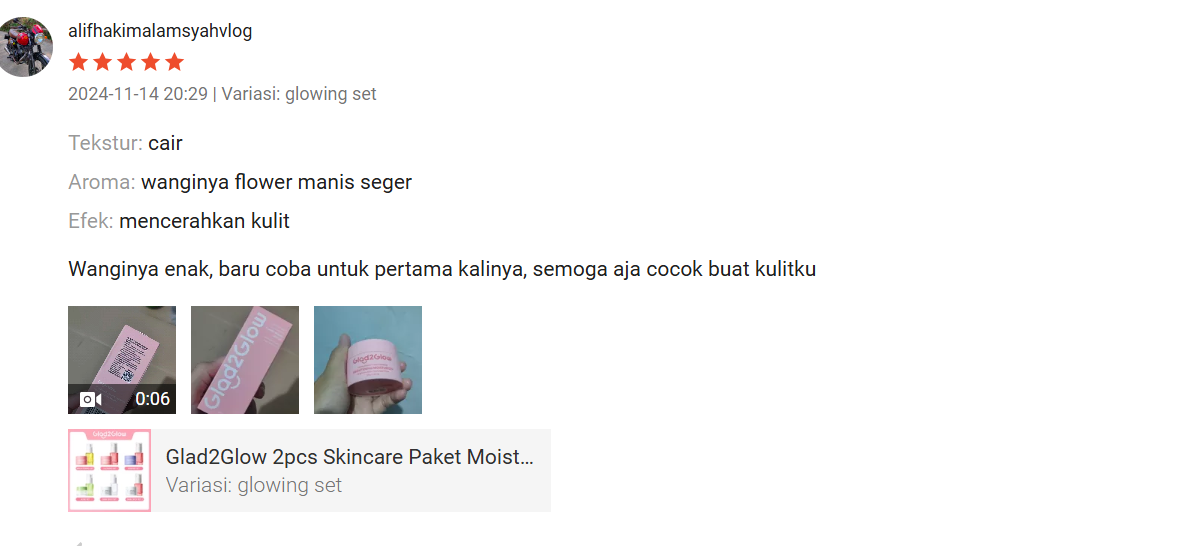The height and width of the screenshot is (546, 1189).
Task: Play the 0:06 review video thumbnail
Action: point(122,360)
